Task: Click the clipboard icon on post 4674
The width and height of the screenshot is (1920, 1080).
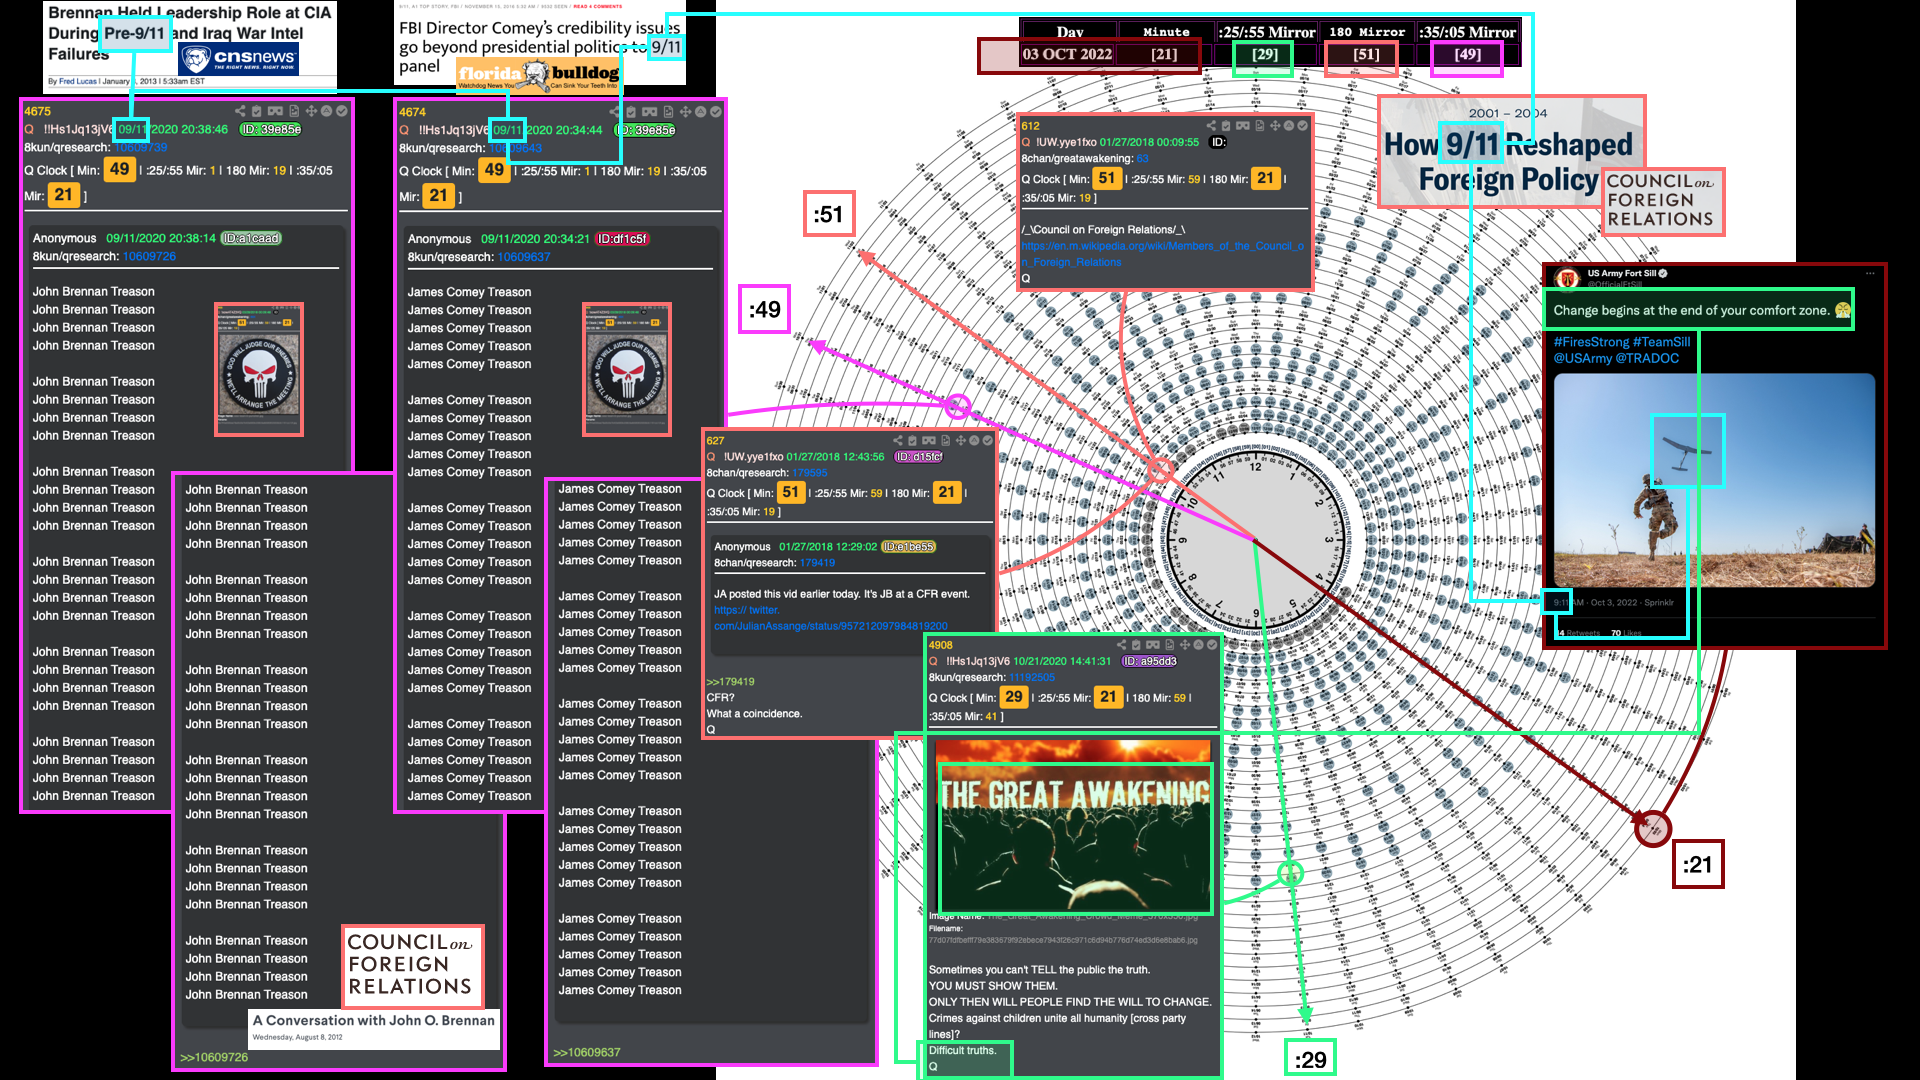Action: pyautogui.click(x=631, y=112)
